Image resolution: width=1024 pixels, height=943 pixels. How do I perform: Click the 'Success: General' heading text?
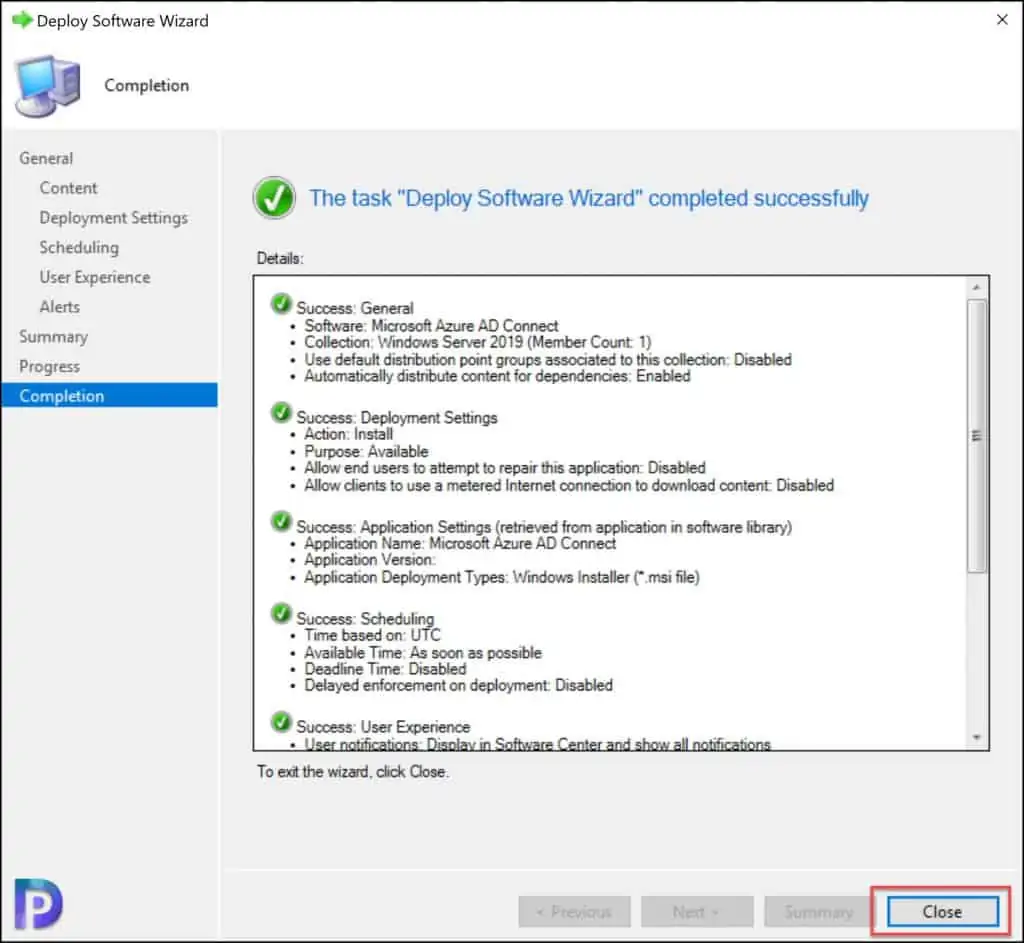point(355,308)
